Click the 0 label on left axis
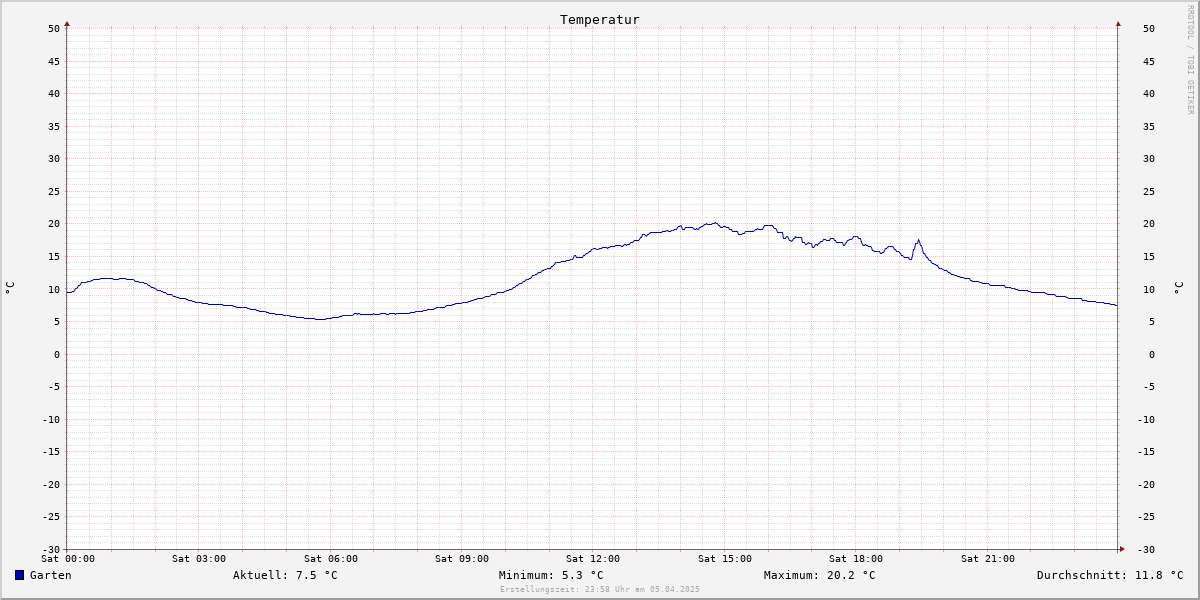 (57, 354)
